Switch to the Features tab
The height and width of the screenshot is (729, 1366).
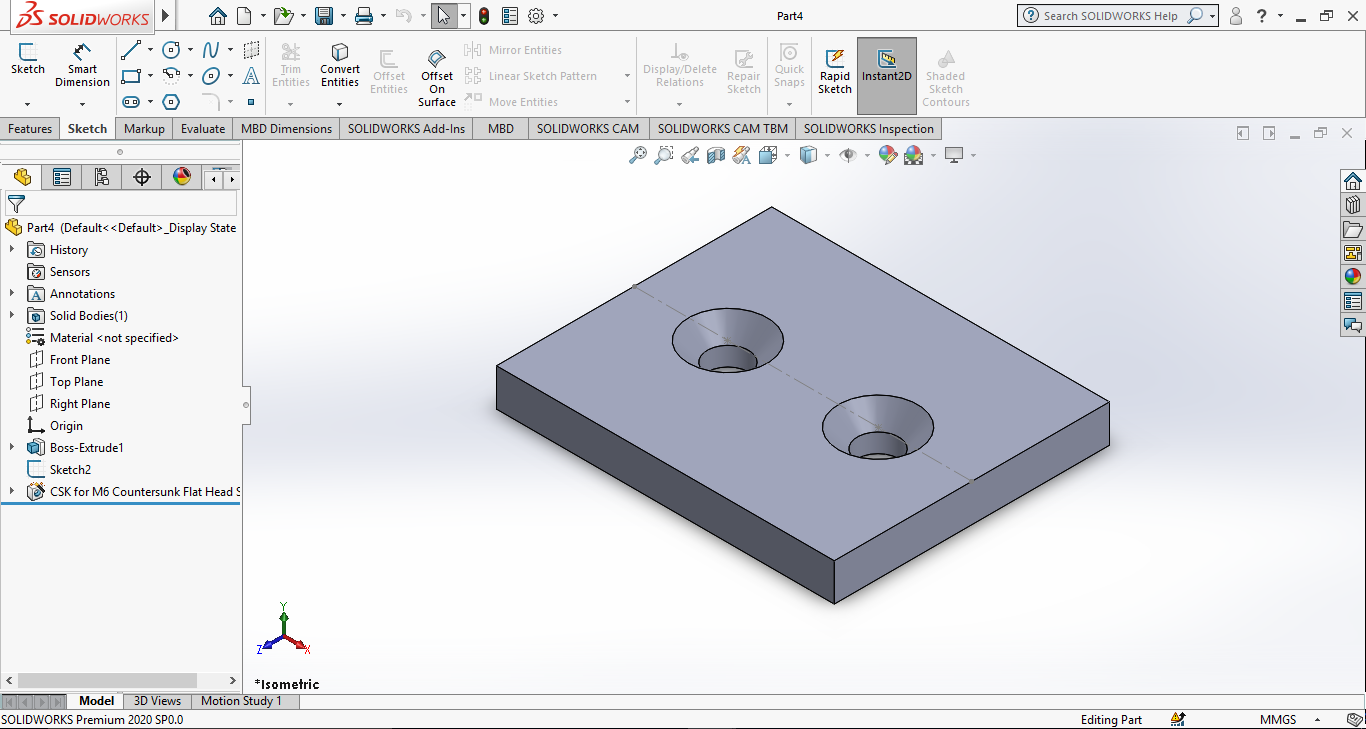[x=30, y=129]
